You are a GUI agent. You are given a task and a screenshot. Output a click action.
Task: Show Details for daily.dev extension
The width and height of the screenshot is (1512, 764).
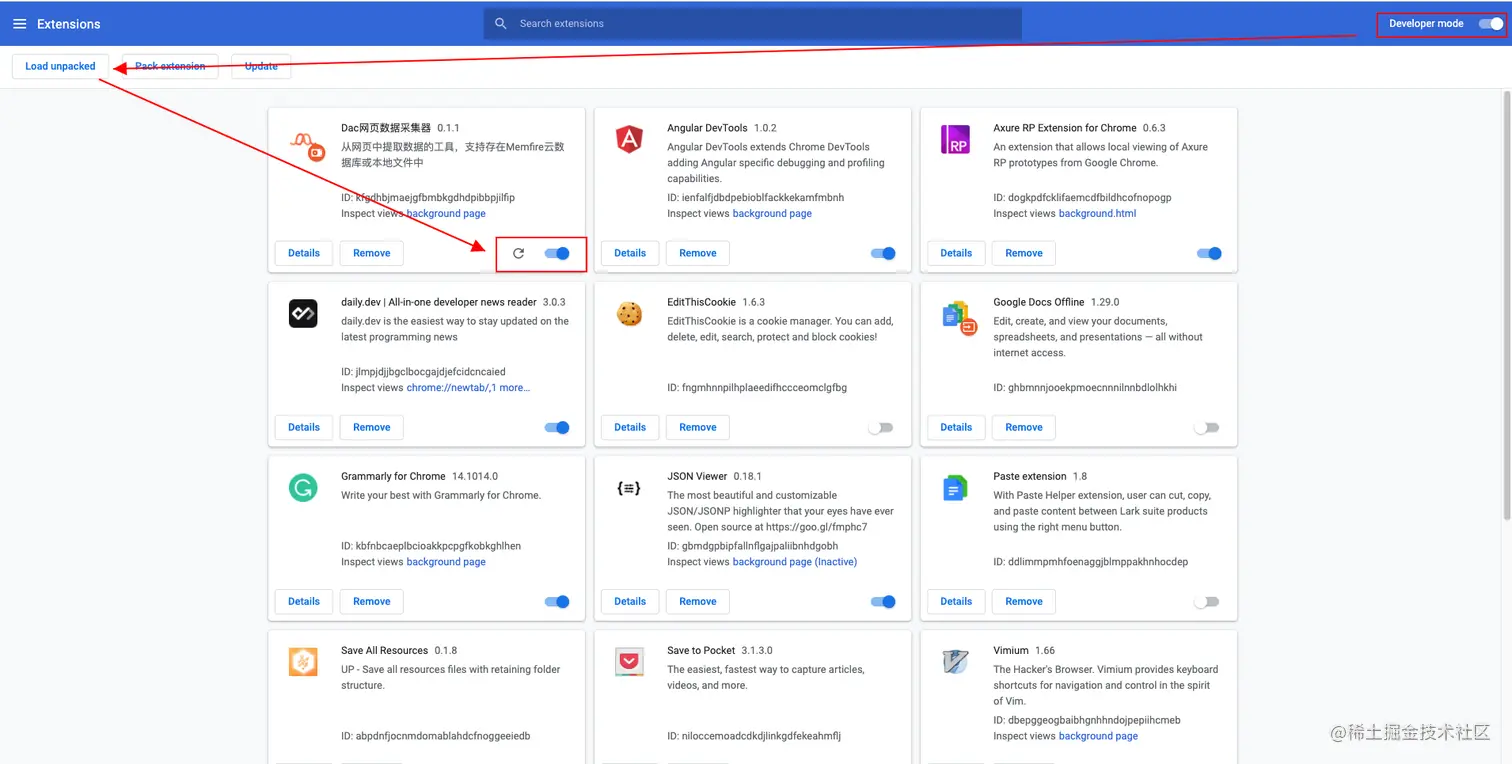click(x=304, y=427)
